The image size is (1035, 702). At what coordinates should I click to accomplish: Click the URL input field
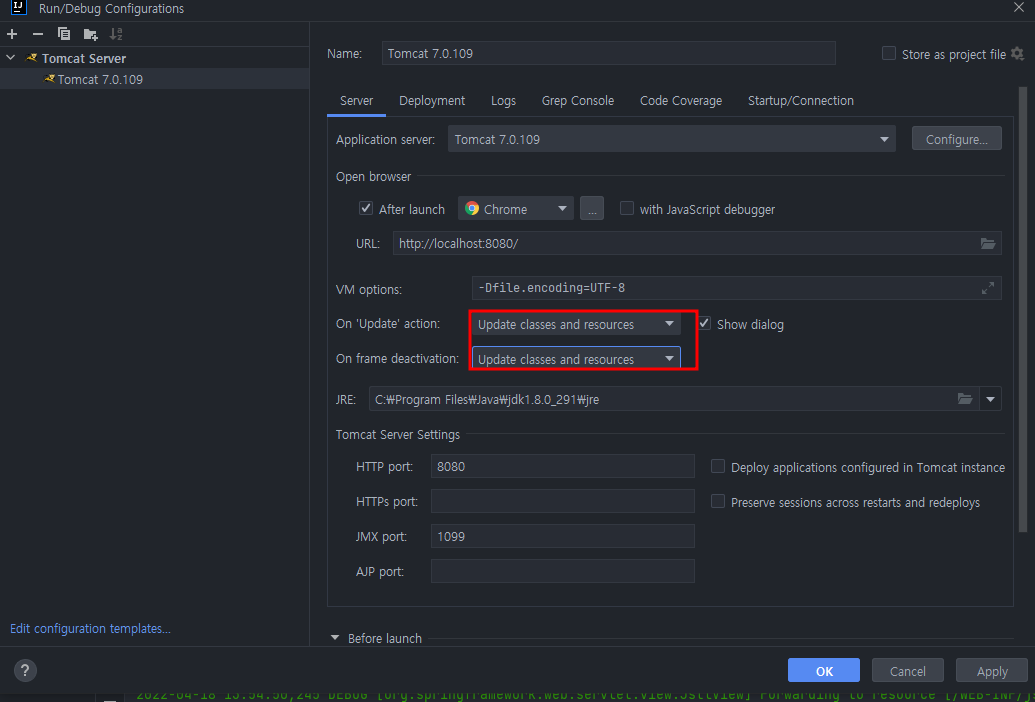pyautogui.click(x=697, y=243)
